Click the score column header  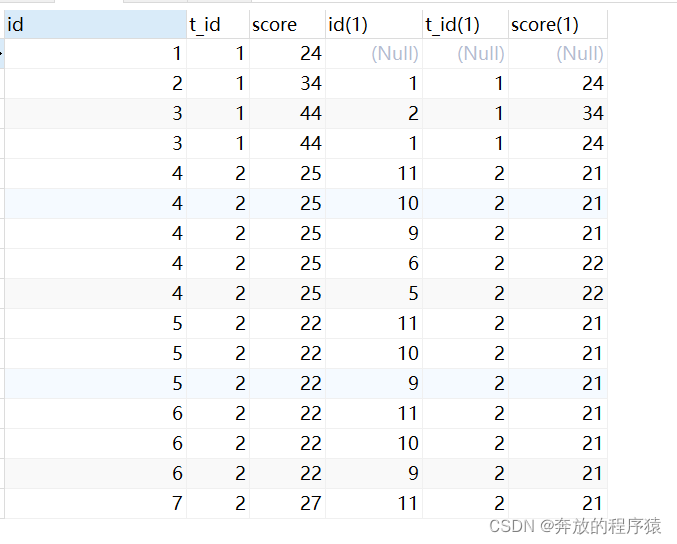pos(287,24)
